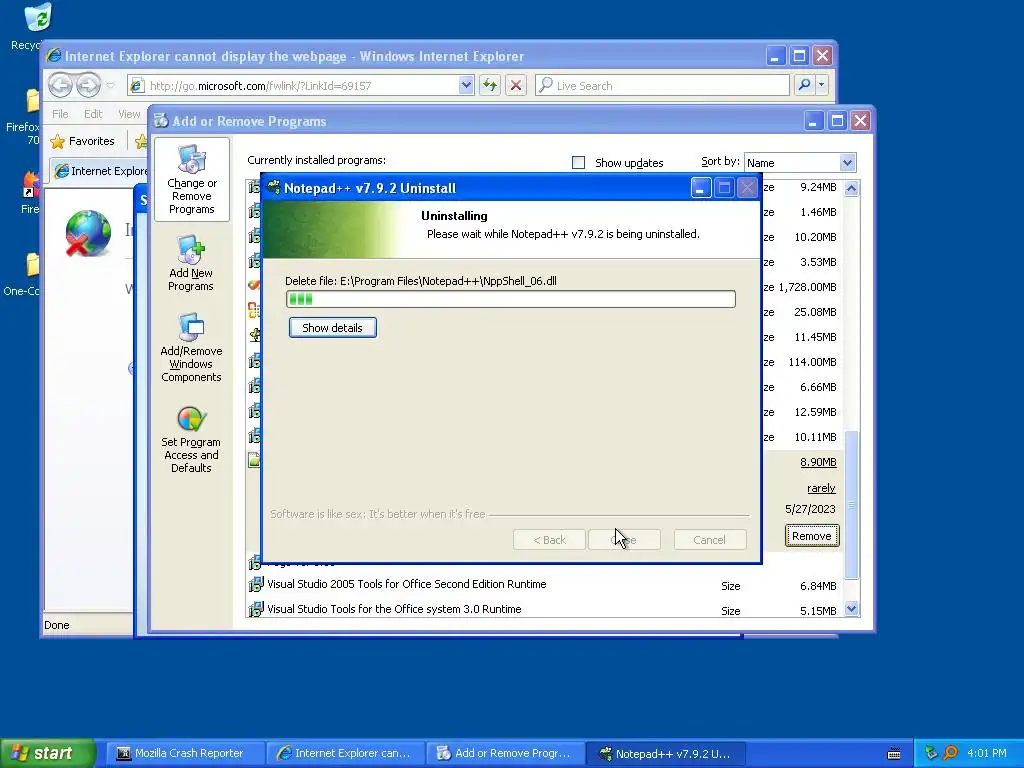Click the 1,728.00MB size value
The height and width of the screenshot is (768, 1024).
point(807,287)
